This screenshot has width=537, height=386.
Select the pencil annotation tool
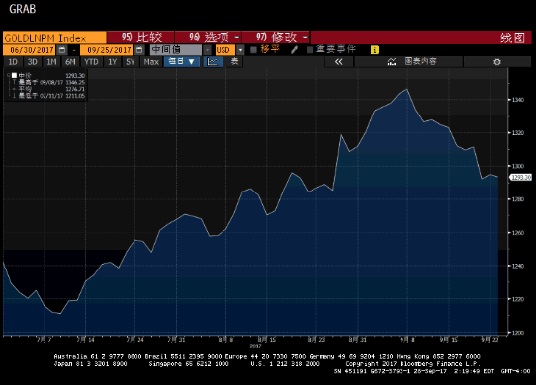[x=294, y=50]
